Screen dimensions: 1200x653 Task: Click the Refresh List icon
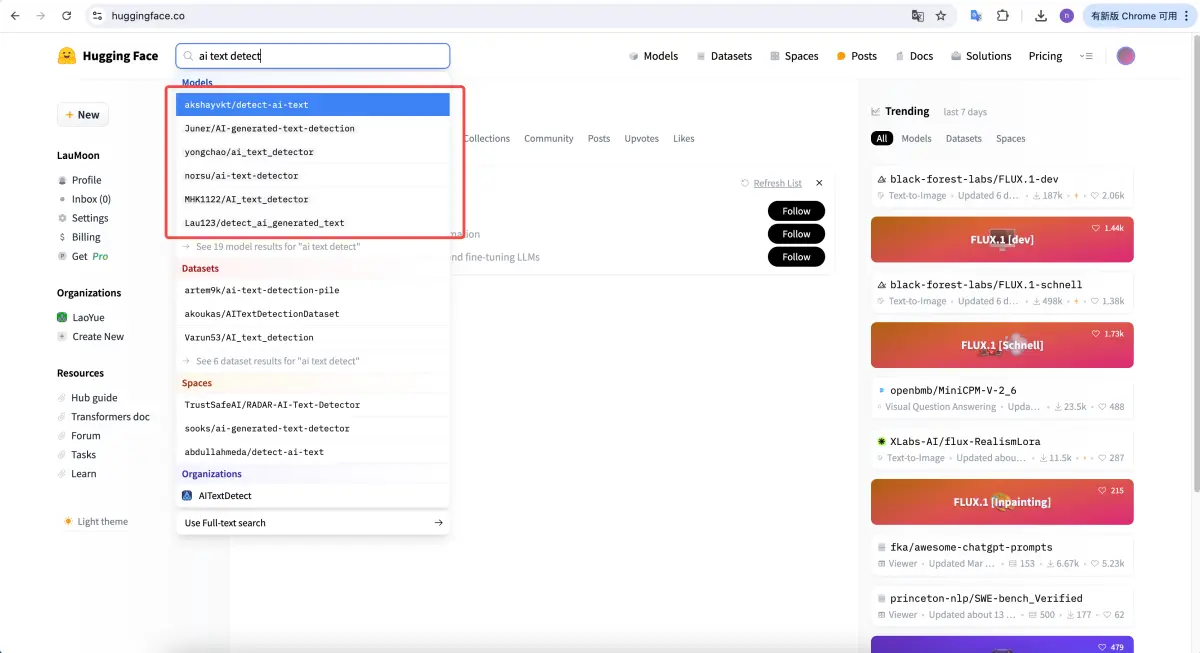745,183
